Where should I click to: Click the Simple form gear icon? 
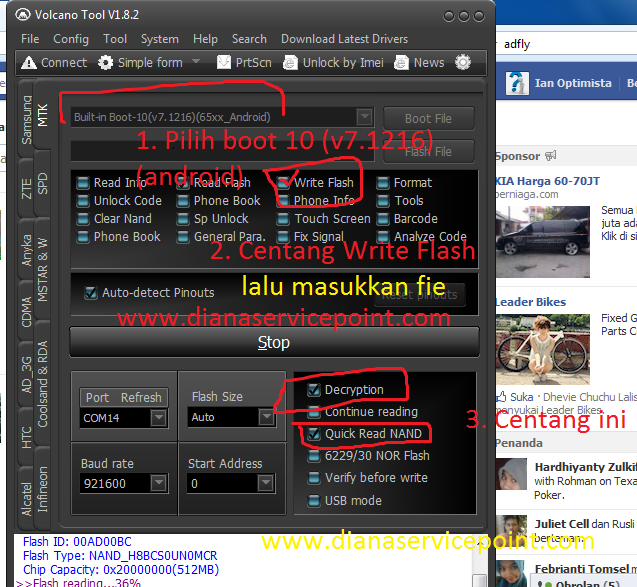coord(105,63)
